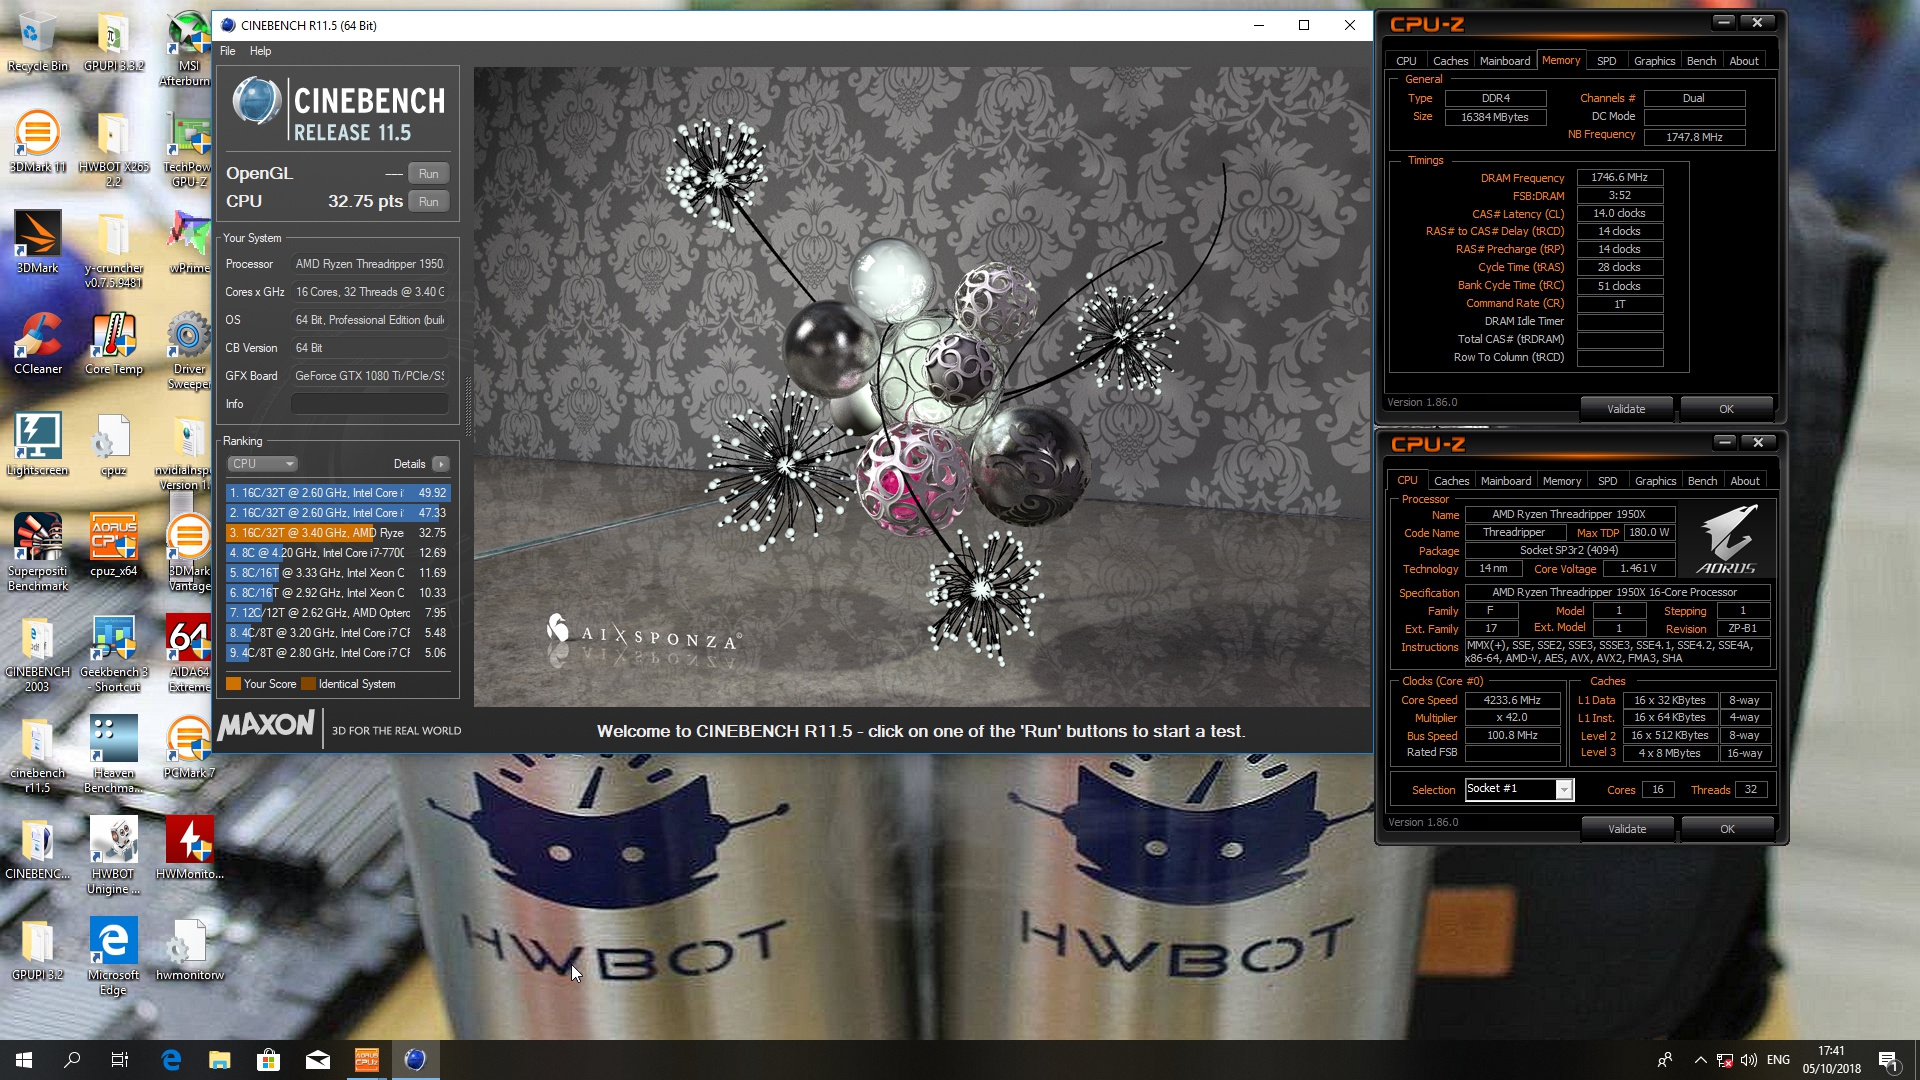Launch TechPowerUp GPU-Z shortcut
The image size is (1920, 1080).
tap(187, 150)
